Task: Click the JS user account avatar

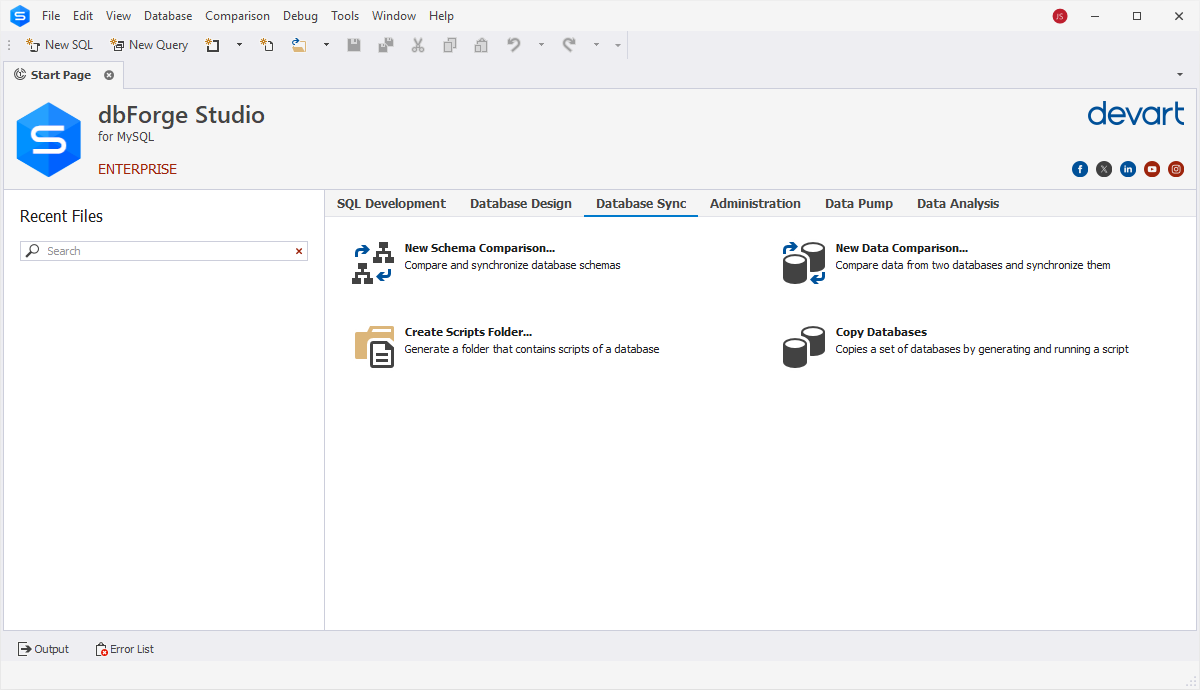Action: pos(1060,16)
